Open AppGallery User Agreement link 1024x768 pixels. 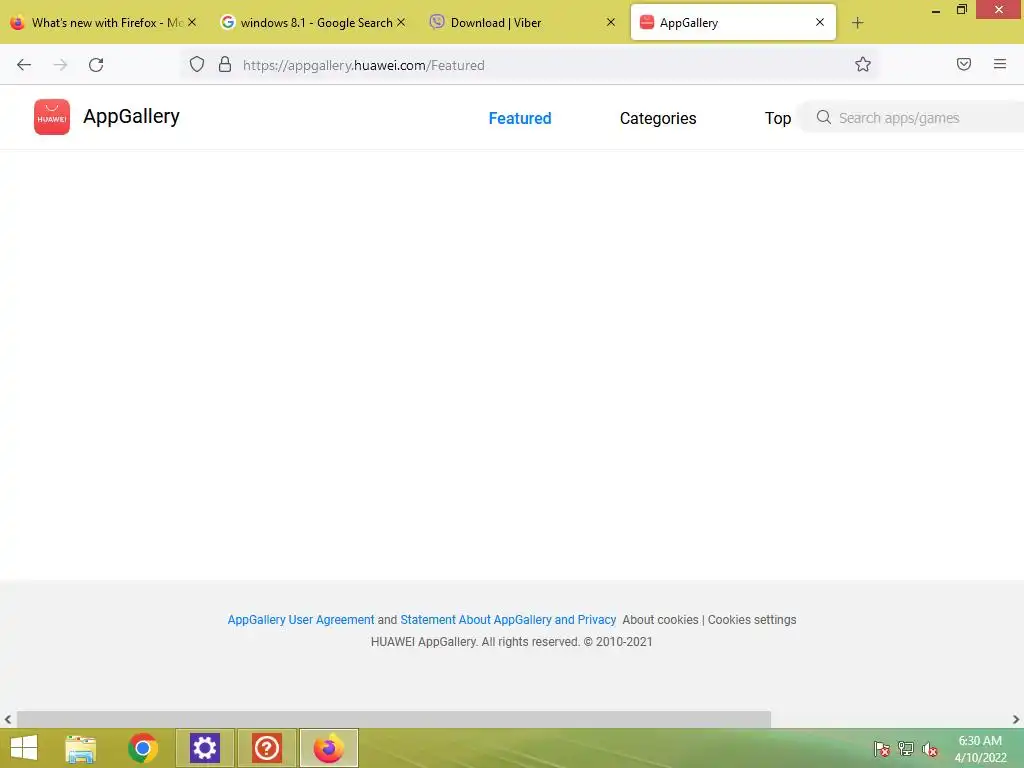(300, 620)
